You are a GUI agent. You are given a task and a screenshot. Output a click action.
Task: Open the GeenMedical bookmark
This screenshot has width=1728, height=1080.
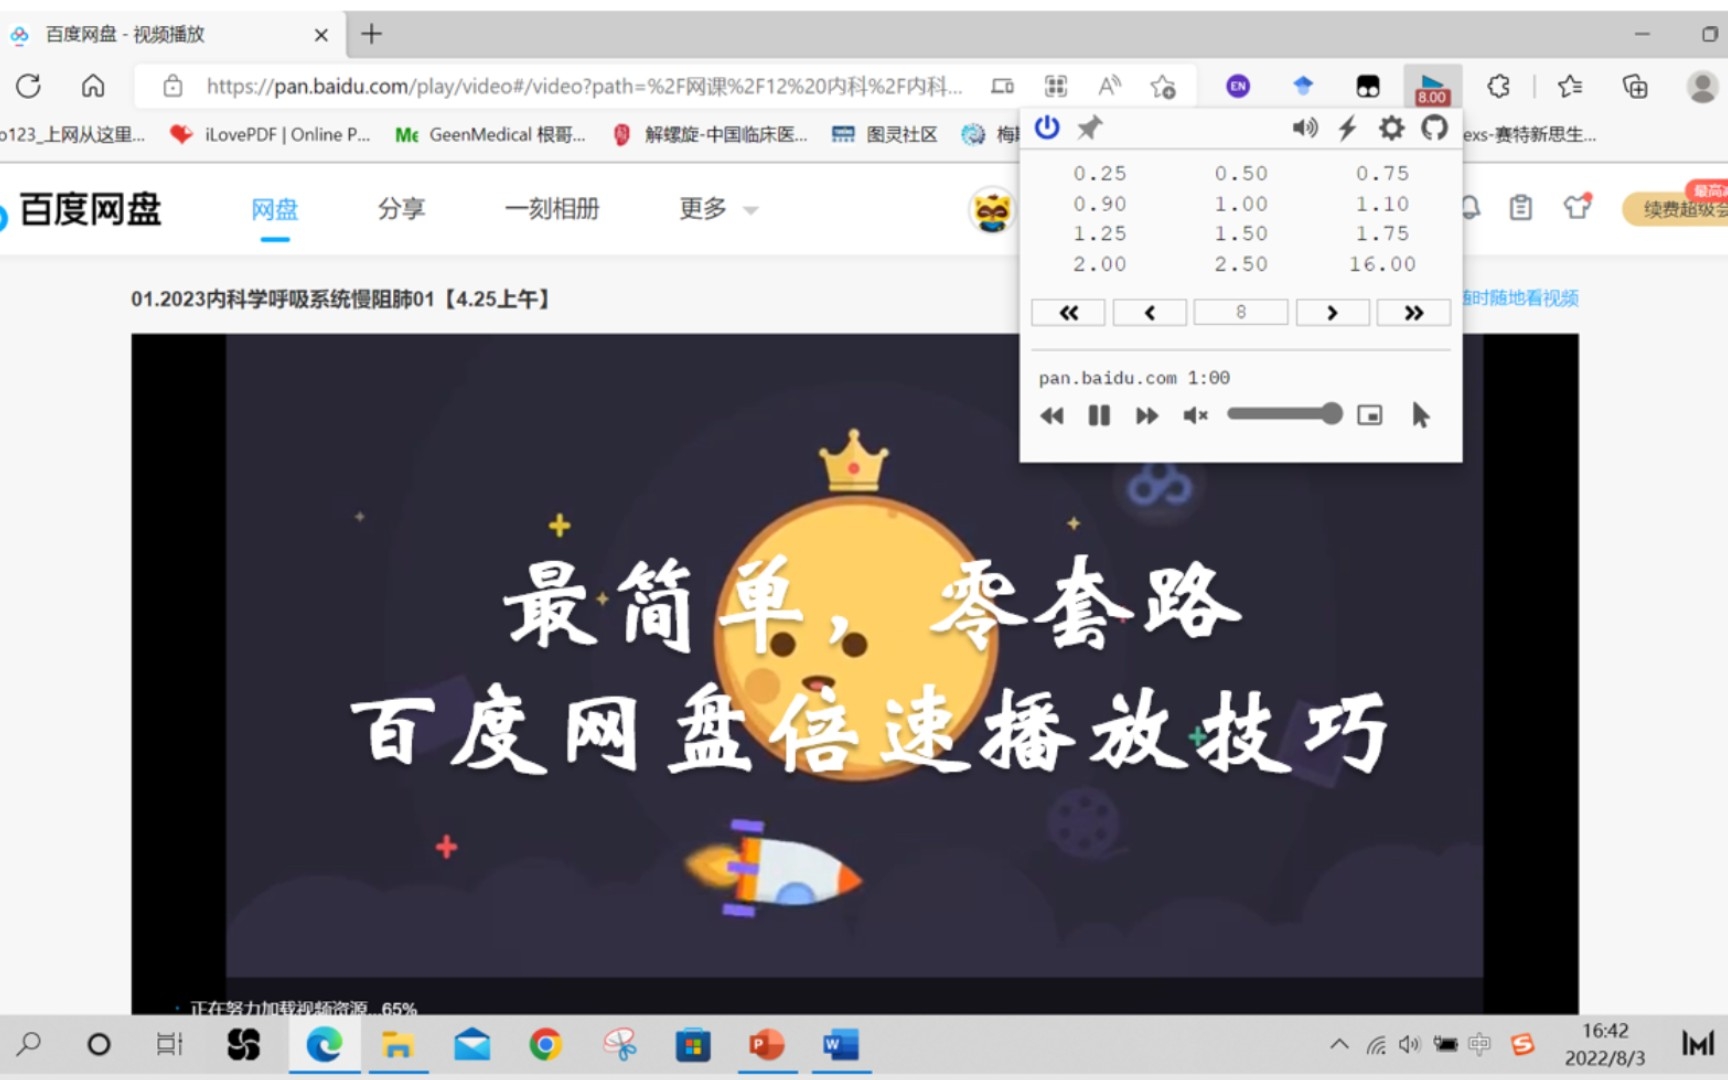click(490, 134)
